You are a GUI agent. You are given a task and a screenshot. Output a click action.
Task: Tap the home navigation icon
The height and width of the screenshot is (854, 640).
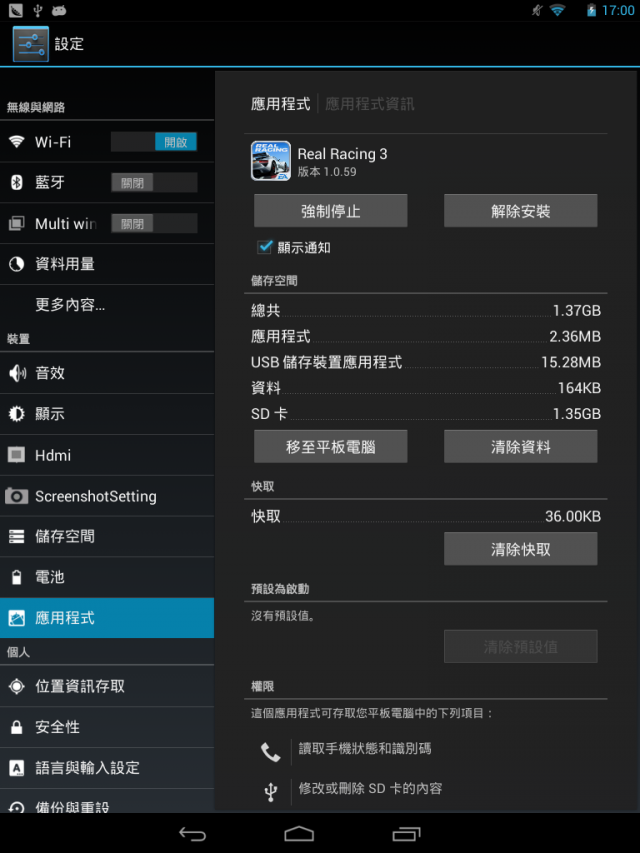coord(299,834)
